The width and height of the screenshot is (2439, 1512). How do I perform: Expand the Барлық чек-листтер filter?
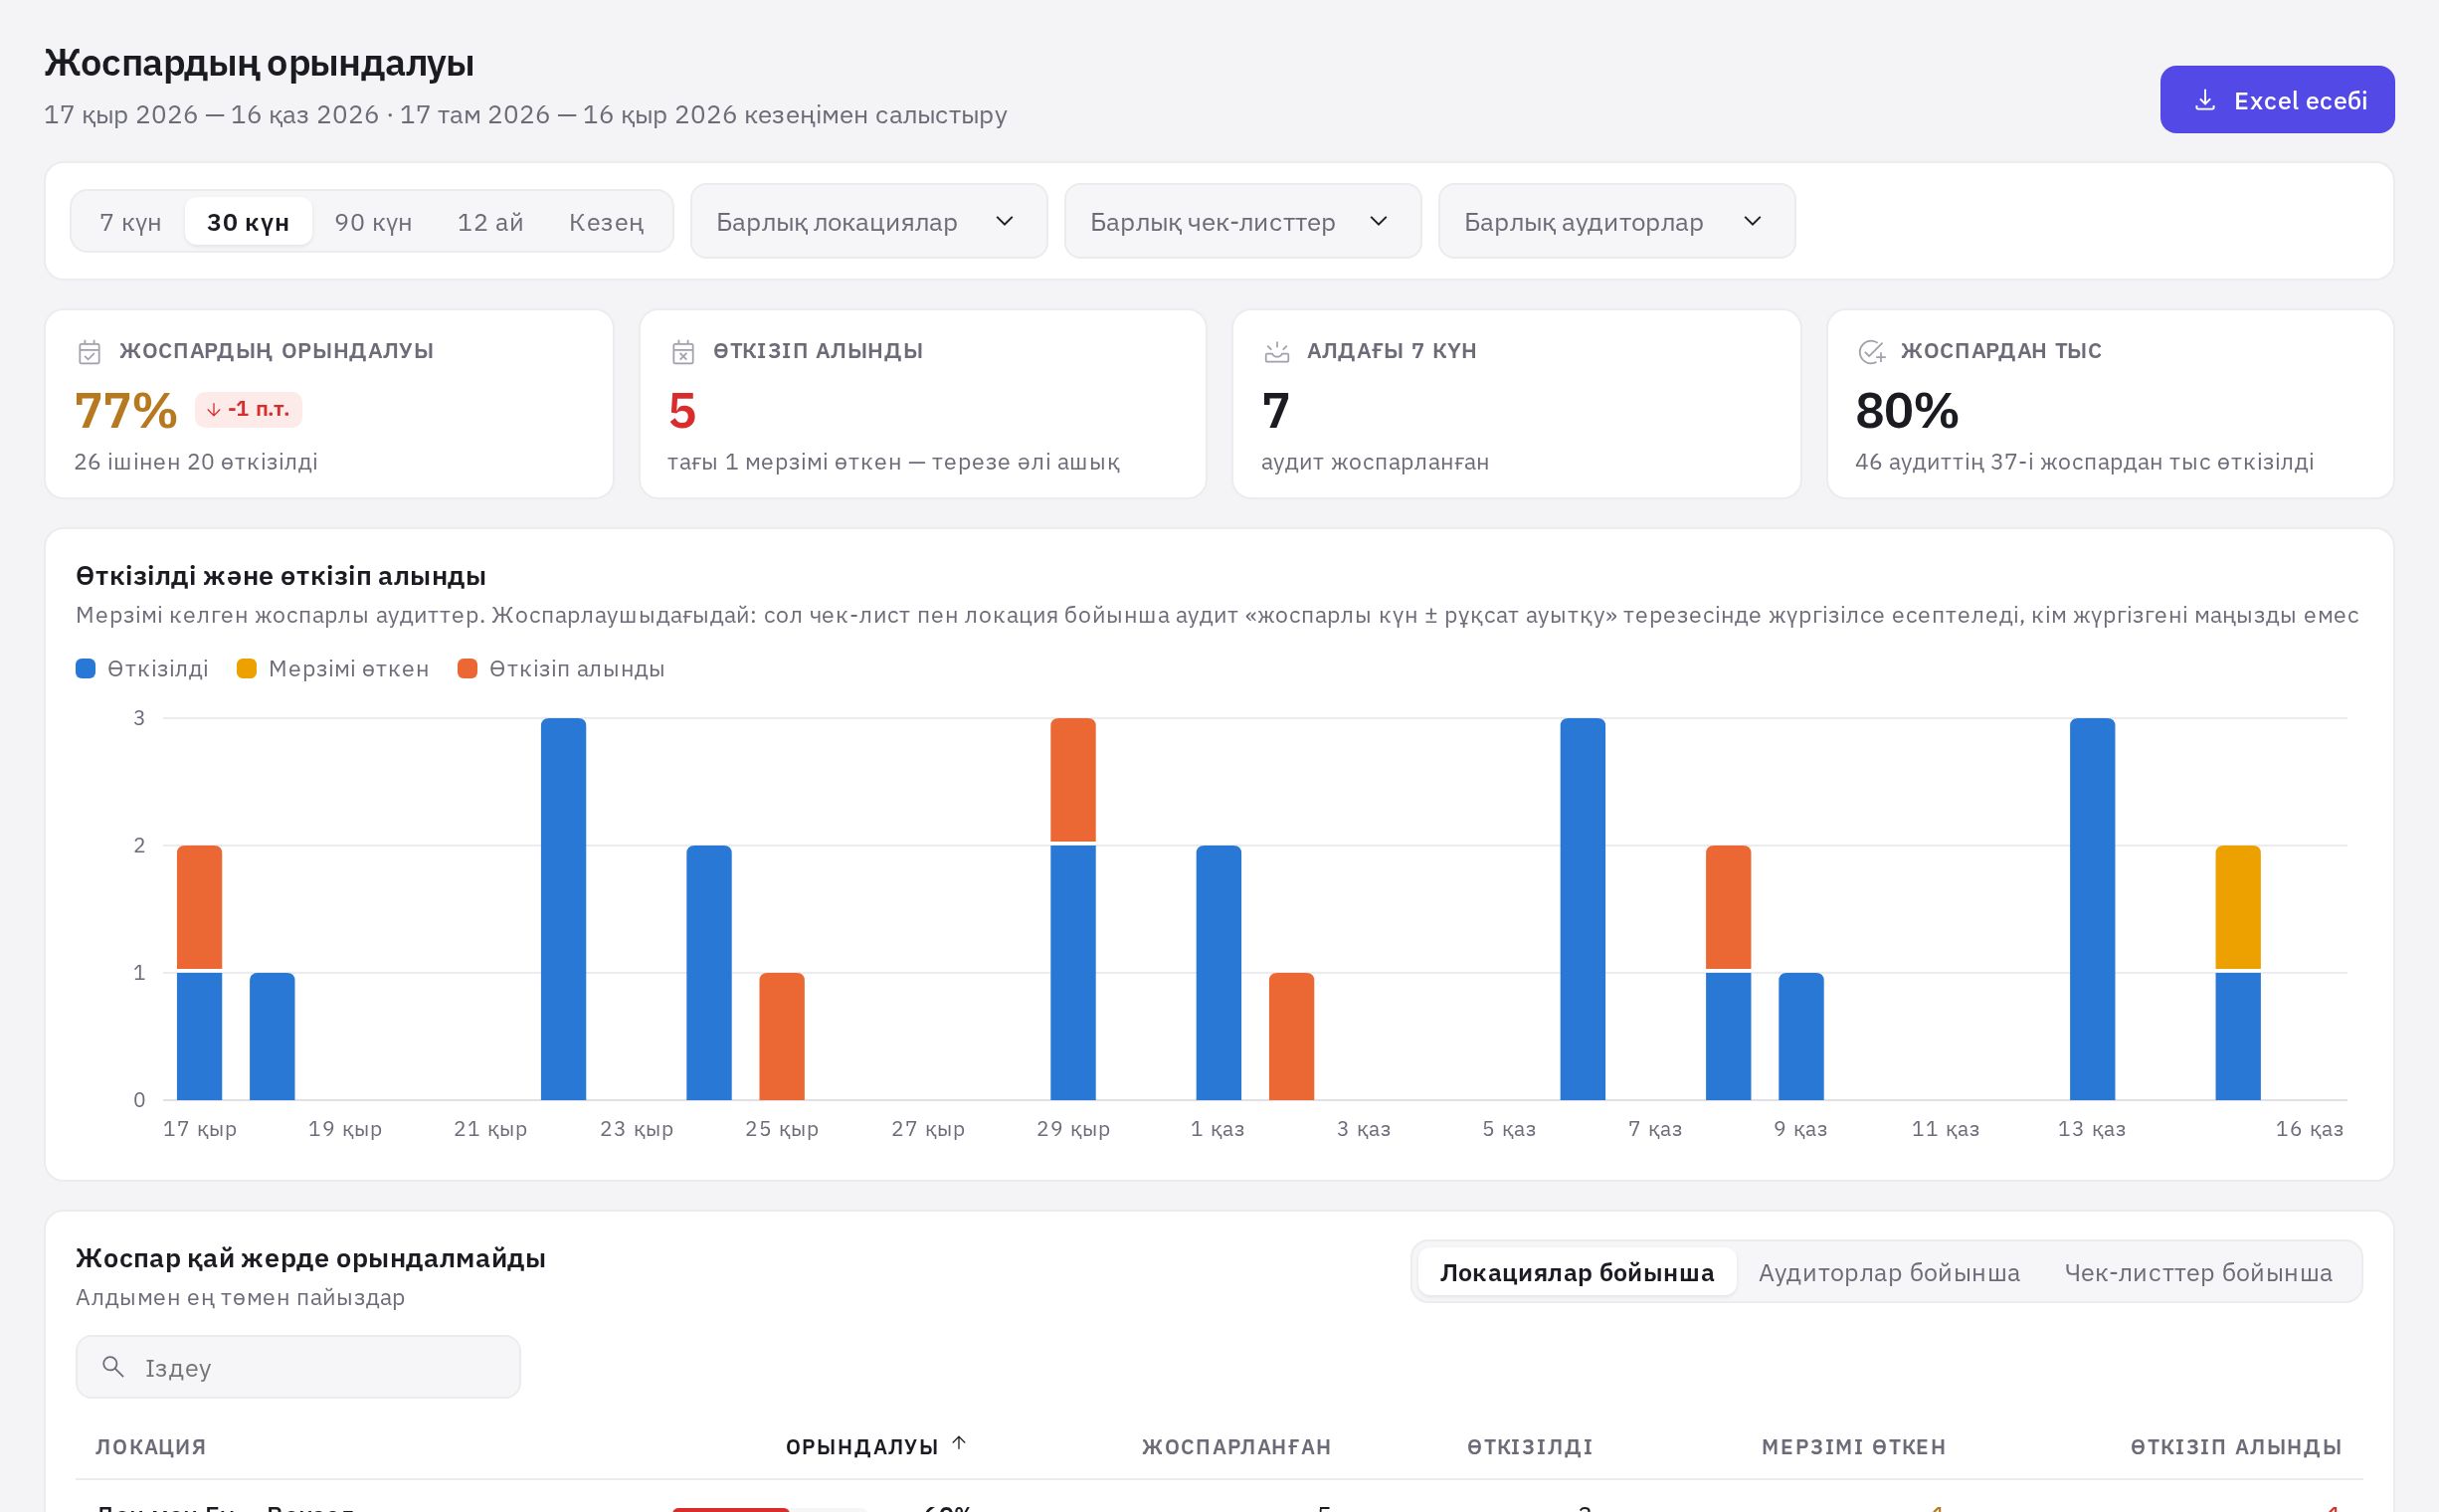(x=1242, y=221)
